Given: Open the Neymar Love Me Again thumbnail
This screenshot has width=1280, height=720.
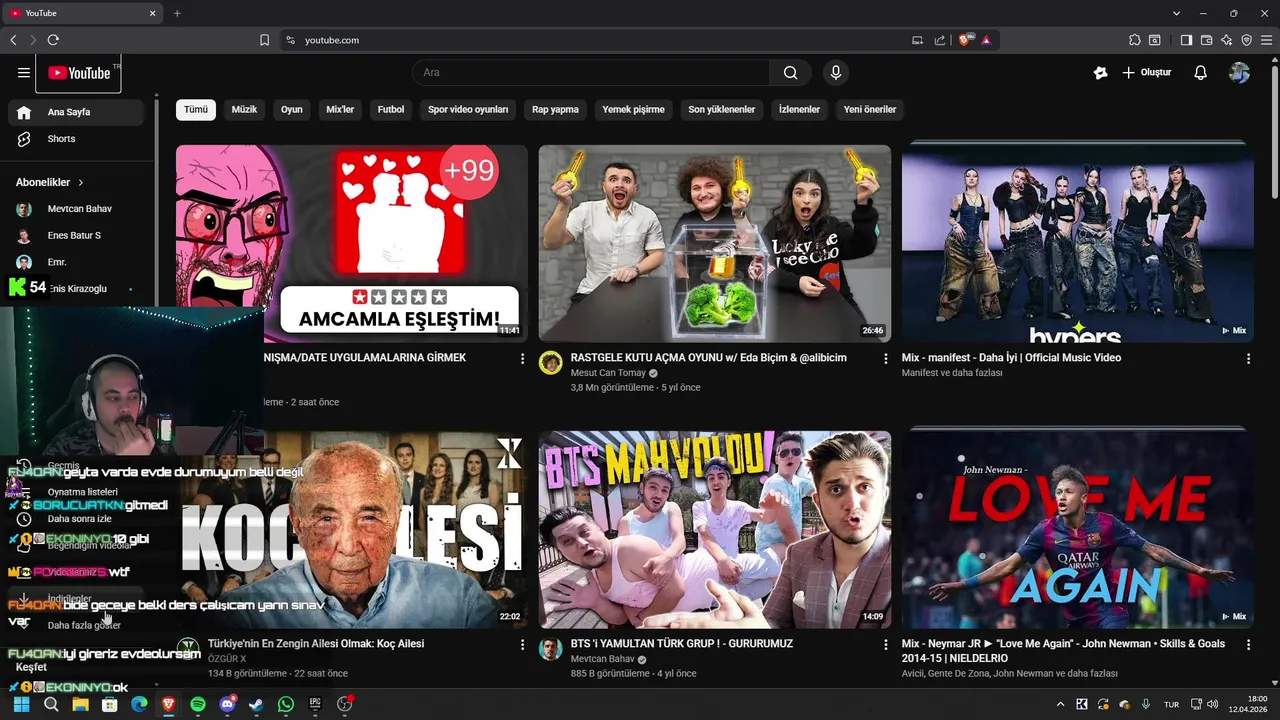Looking at the screenshot, I should [1078, 529].
